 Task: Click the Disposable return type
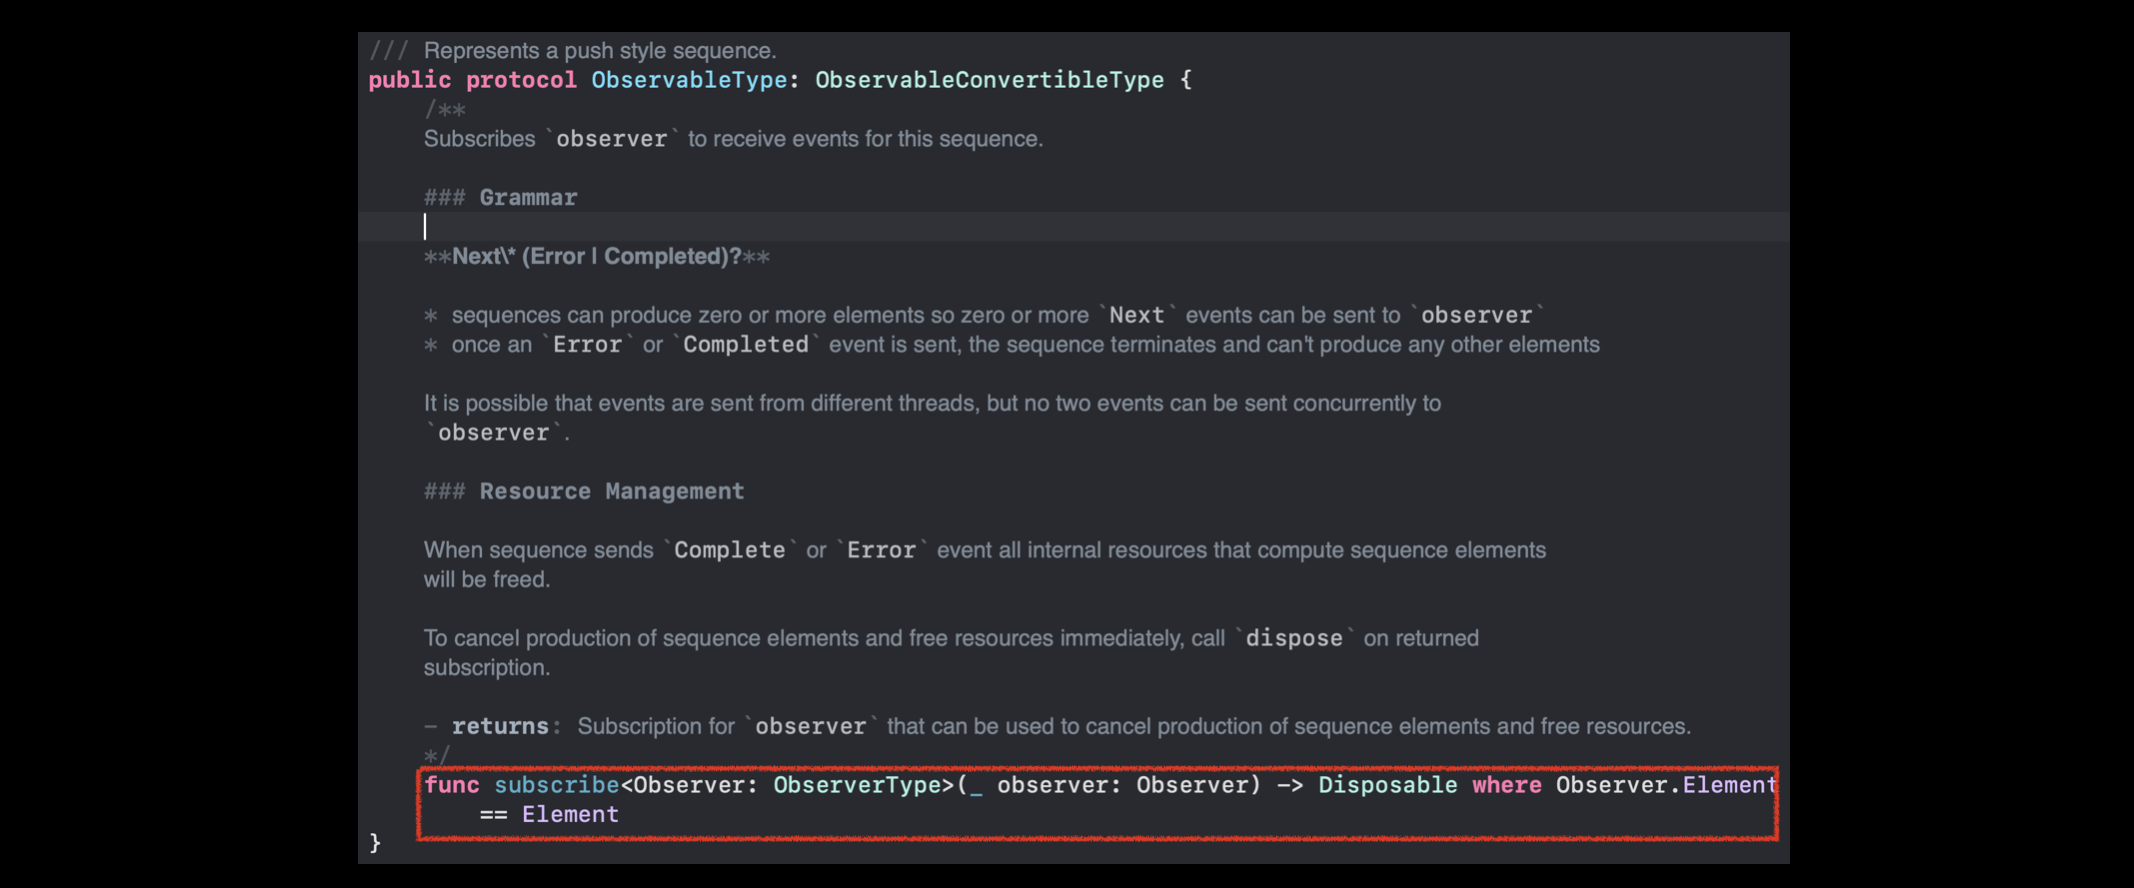click(1388, 785)
